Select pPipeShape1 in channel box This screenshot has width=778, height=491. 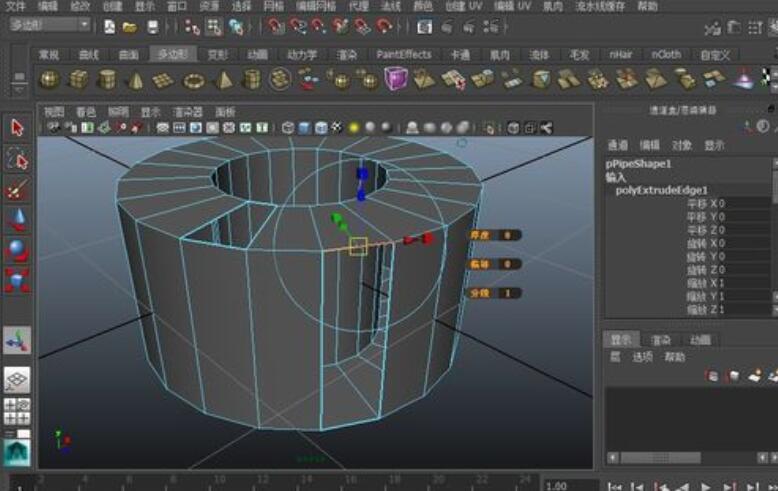click(x=638, y=164)
